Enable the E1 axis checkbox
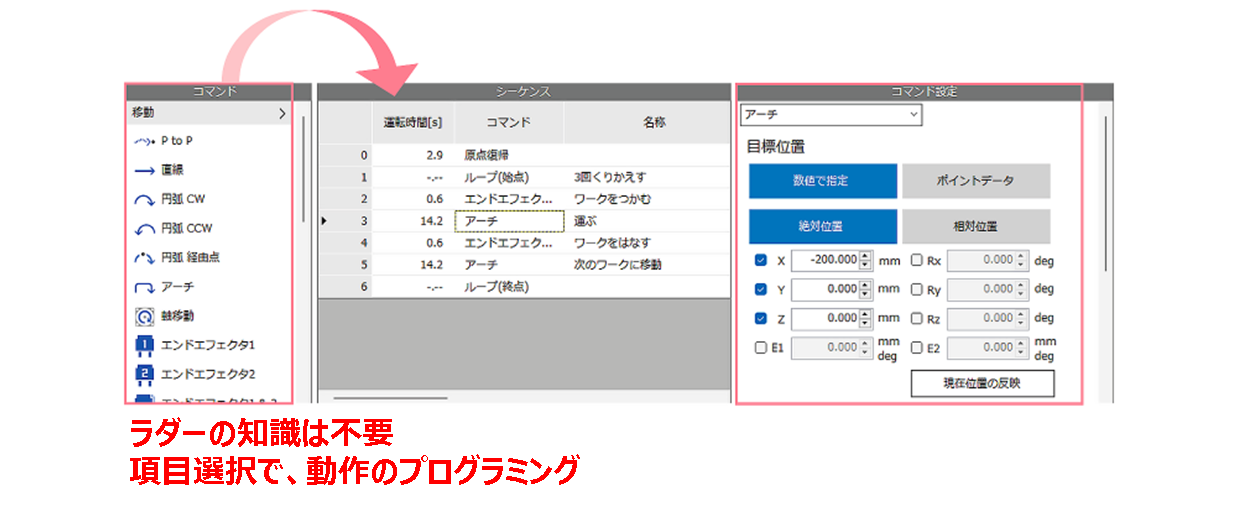The height and width of the screenshot is (509, 1233). 761,347
